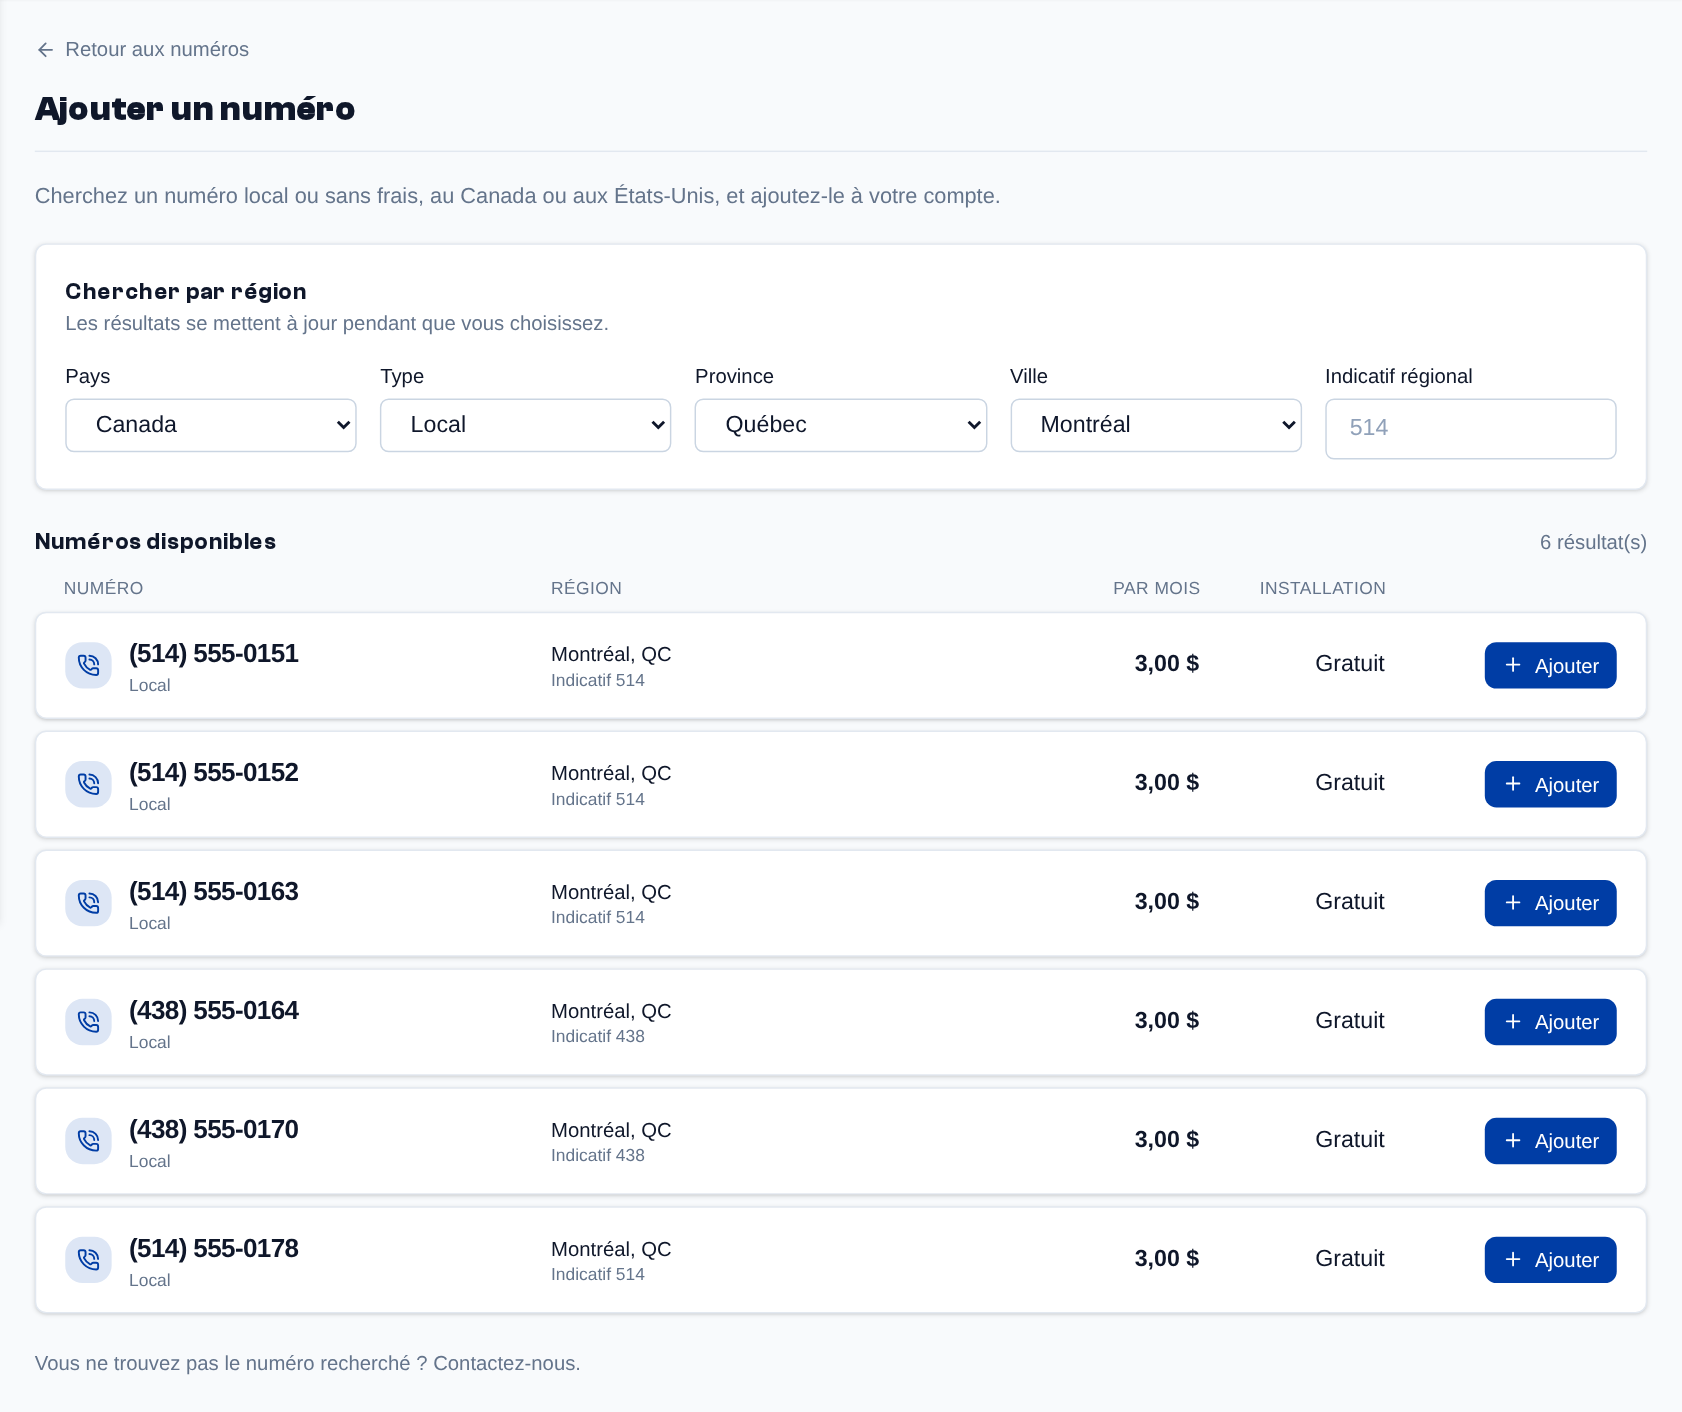
Task: Add number (438) 555-0170 with Ajouter
Action: (x=1550, y=1141)
